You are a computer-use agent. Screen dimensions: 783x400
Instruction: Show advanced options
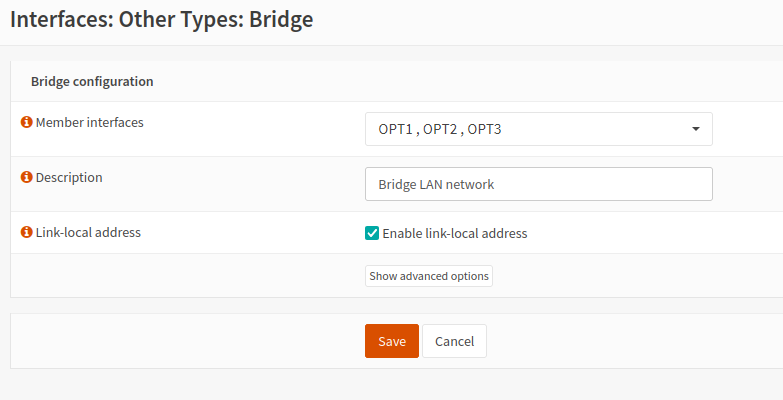click(x=429, y=276)
